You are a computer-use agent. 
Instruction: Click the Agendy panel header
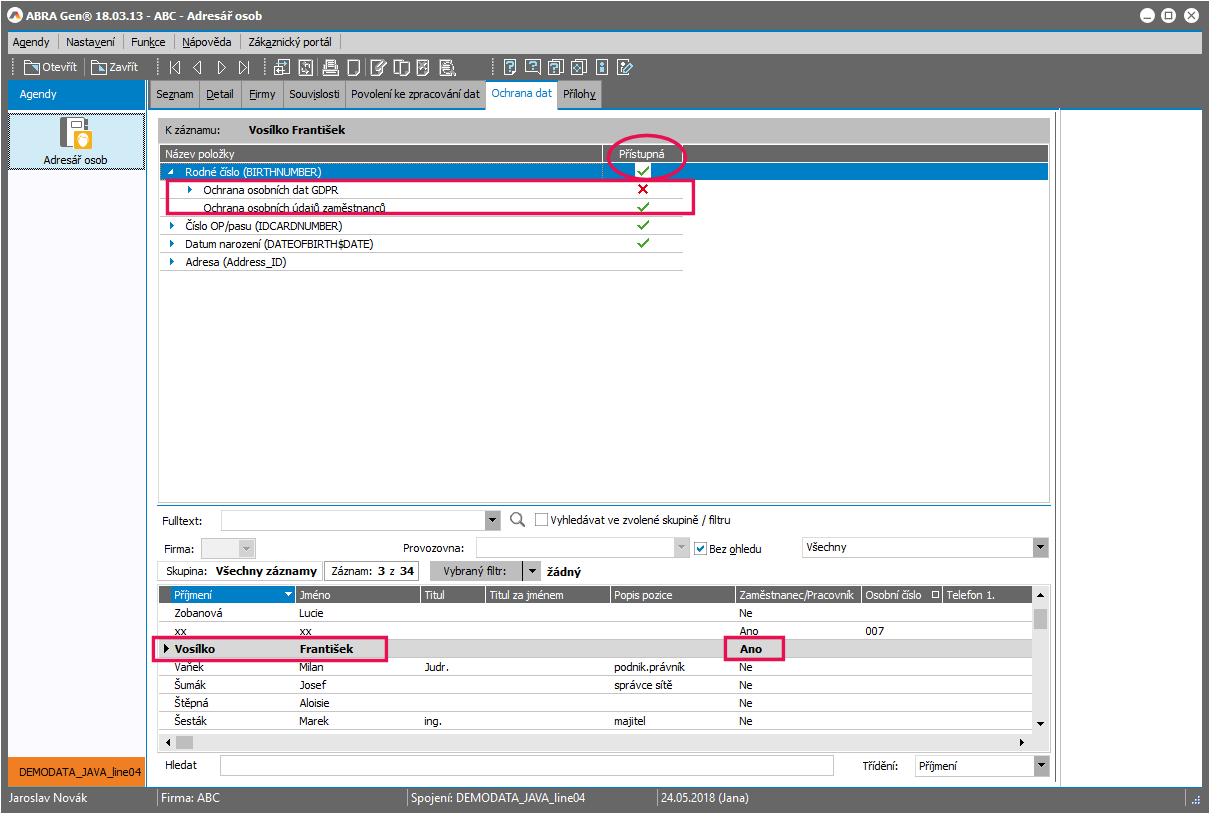[x=77, y=94]
